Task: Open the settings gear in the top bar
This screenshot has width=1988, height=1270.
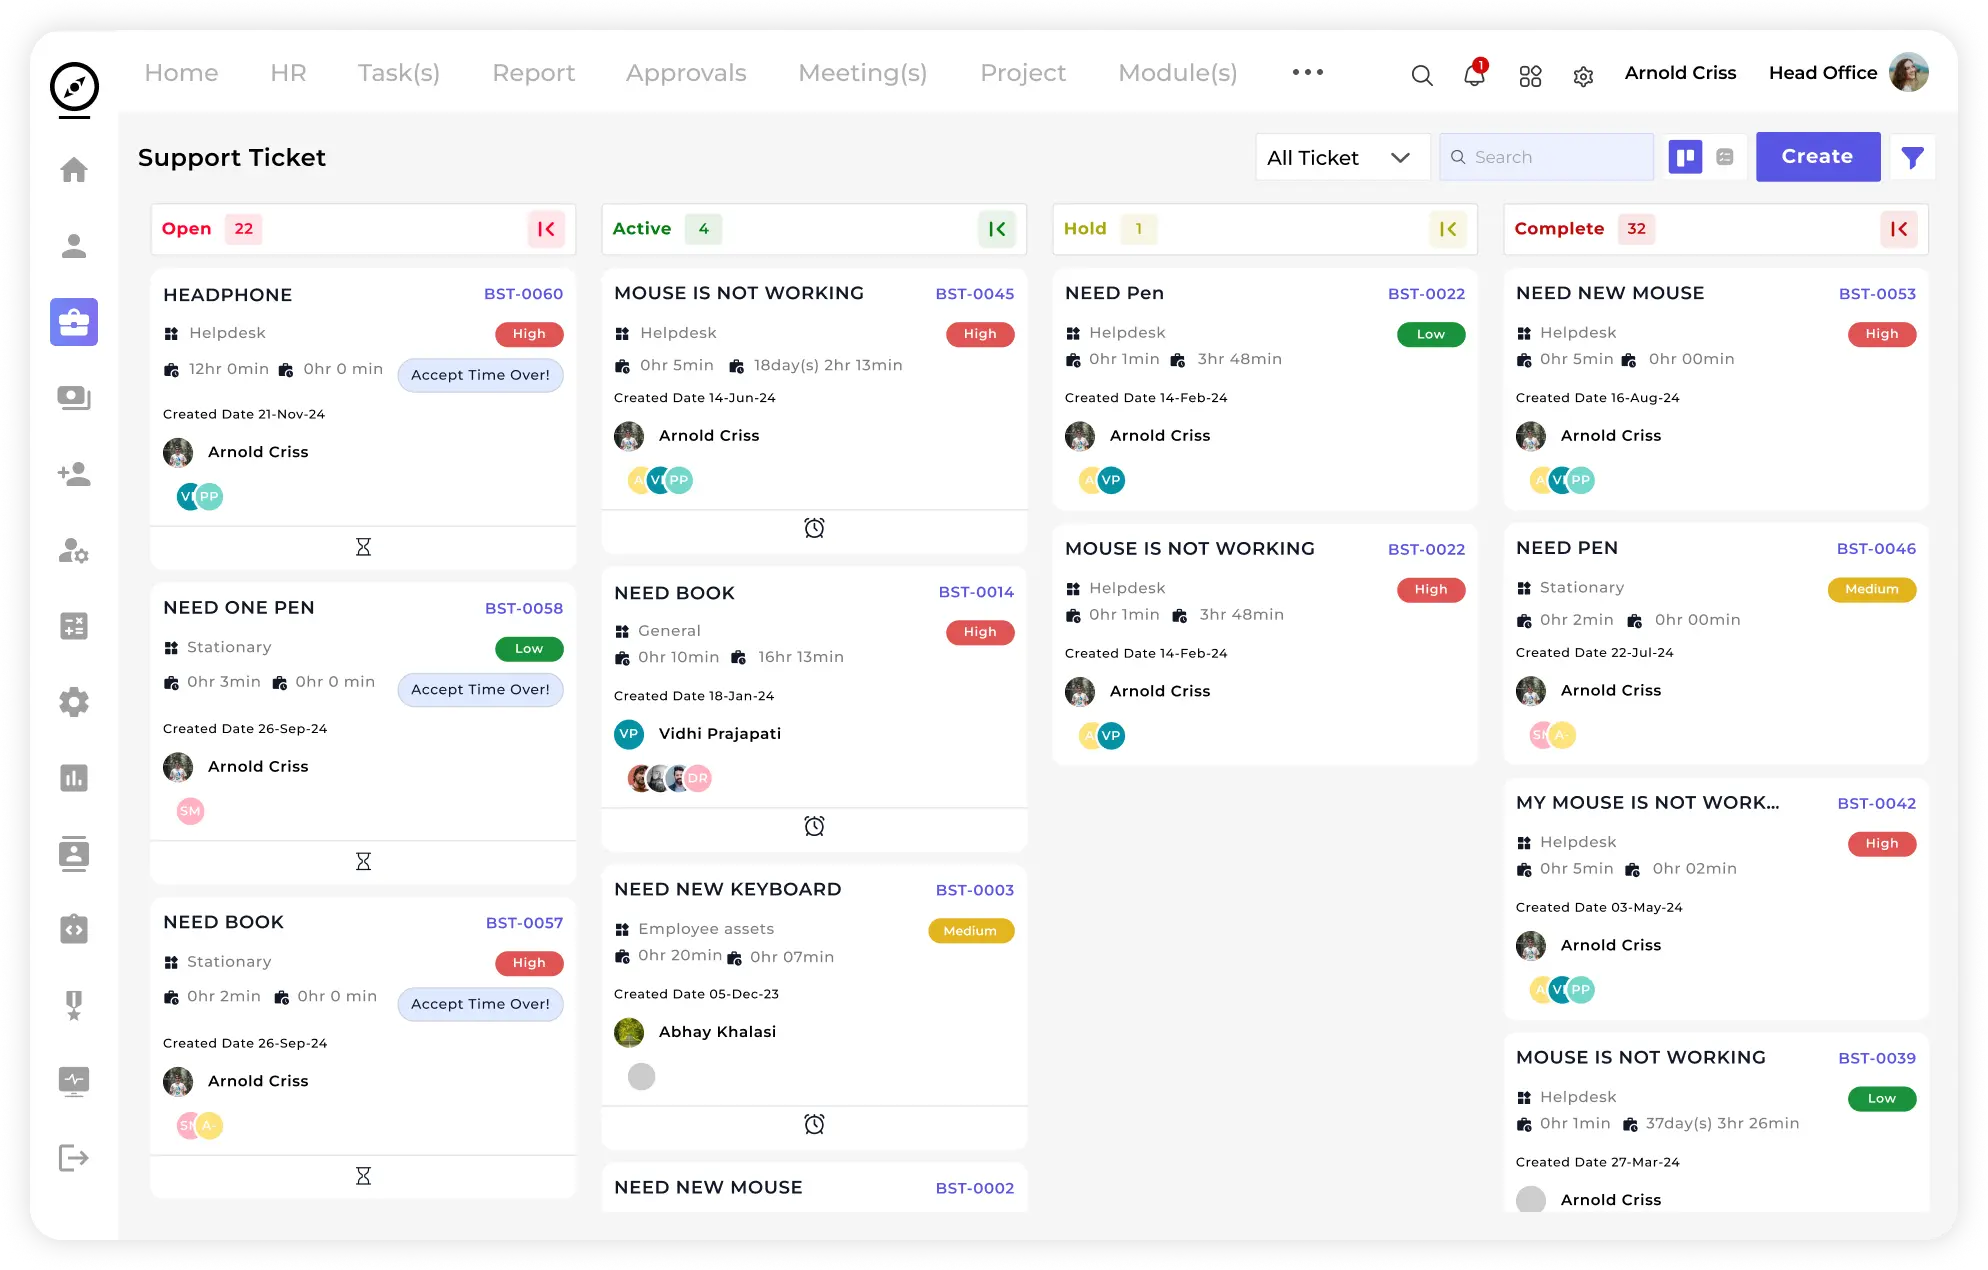Action: pyautogui.click(x=1583, y=75)
